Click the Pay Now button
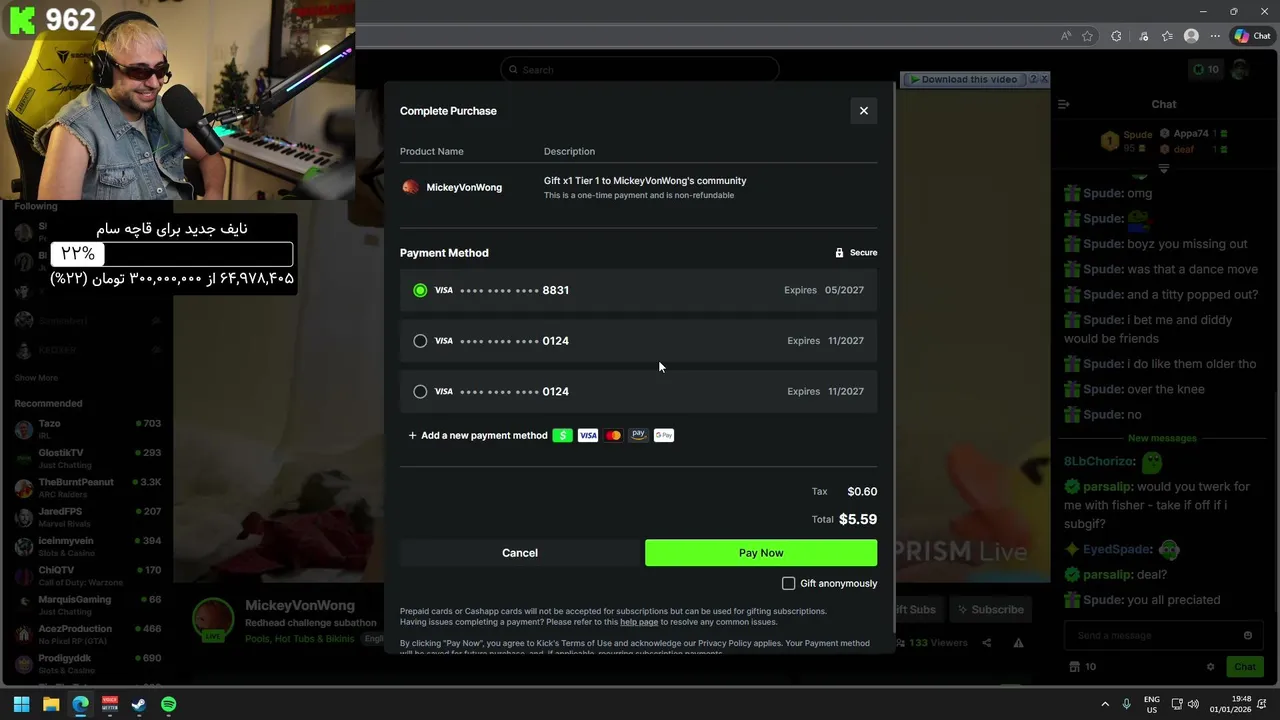1280x720 pixels. 761,553
